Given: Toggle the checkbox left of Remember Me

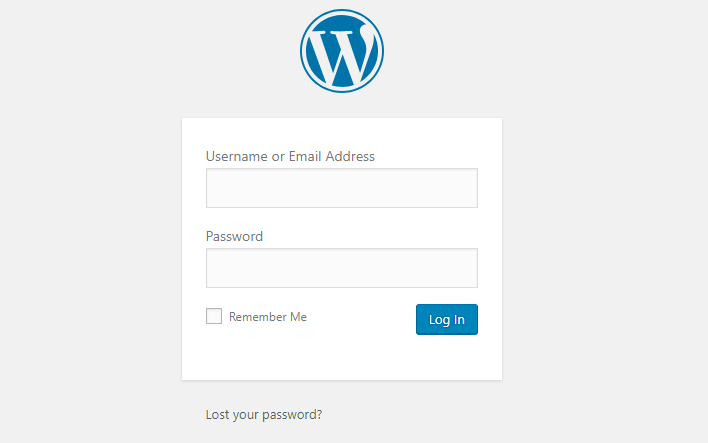Looking at the screenshot, I should pos(214,316).
